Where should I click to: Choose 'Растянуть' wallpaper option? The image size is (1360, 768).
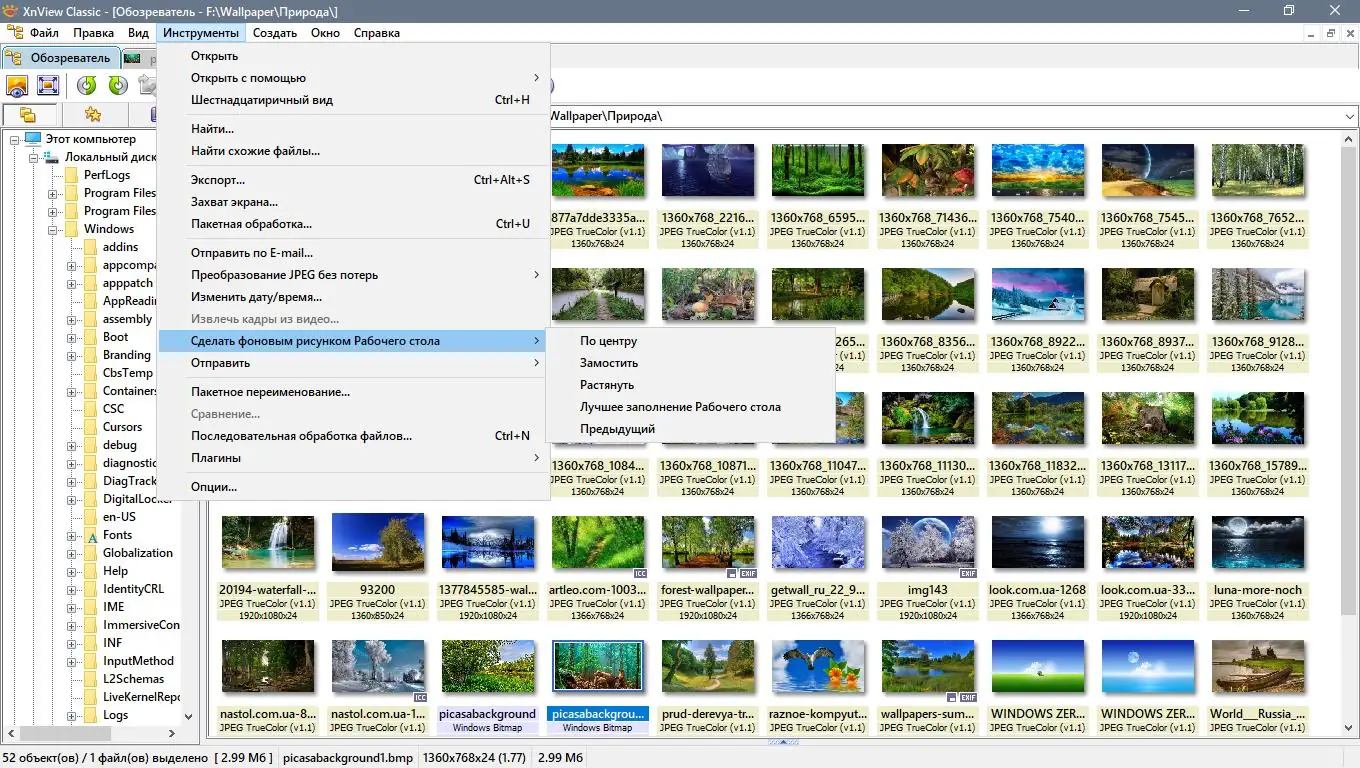[607, 385]
